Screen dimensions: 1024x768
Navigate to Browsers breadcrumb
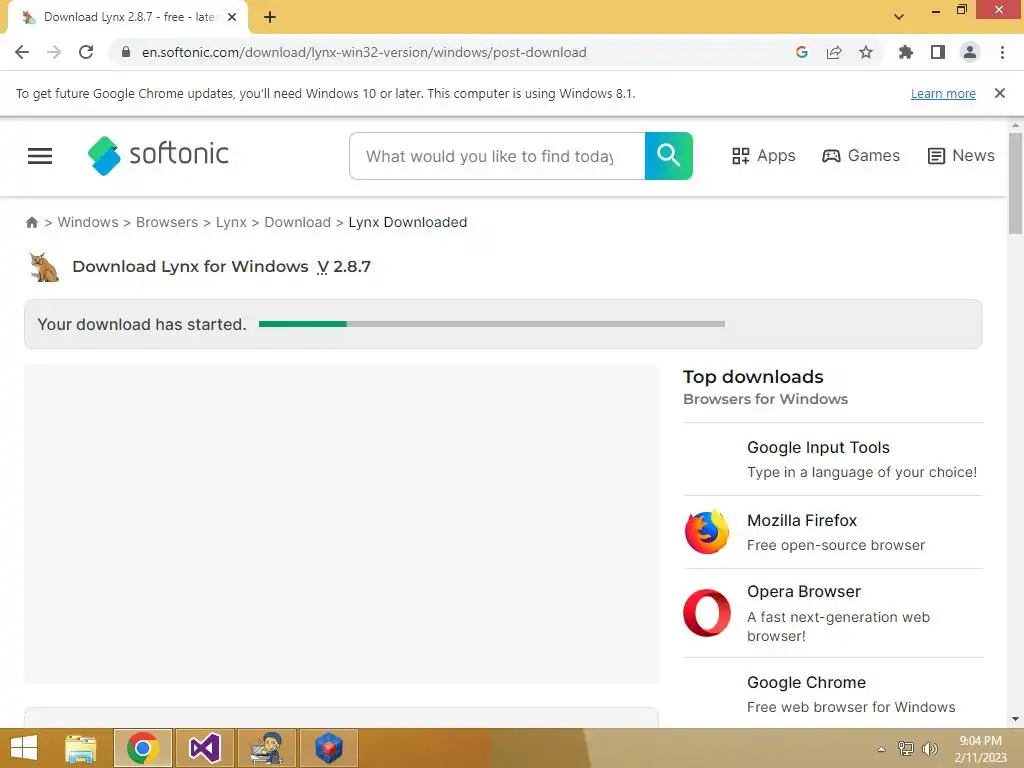click(167, 222)
